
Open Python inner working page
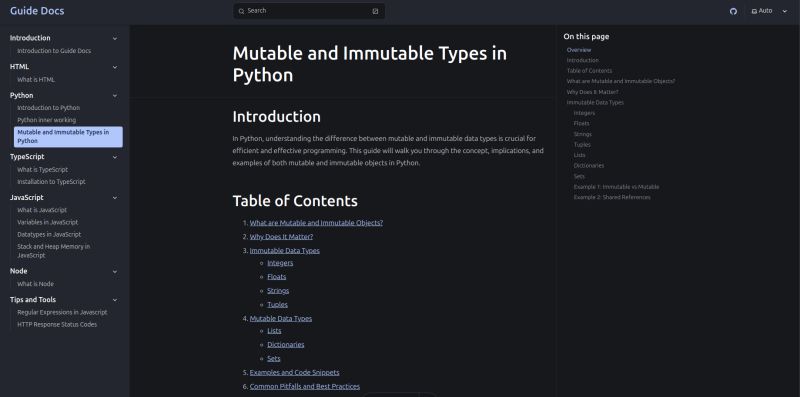46,120
